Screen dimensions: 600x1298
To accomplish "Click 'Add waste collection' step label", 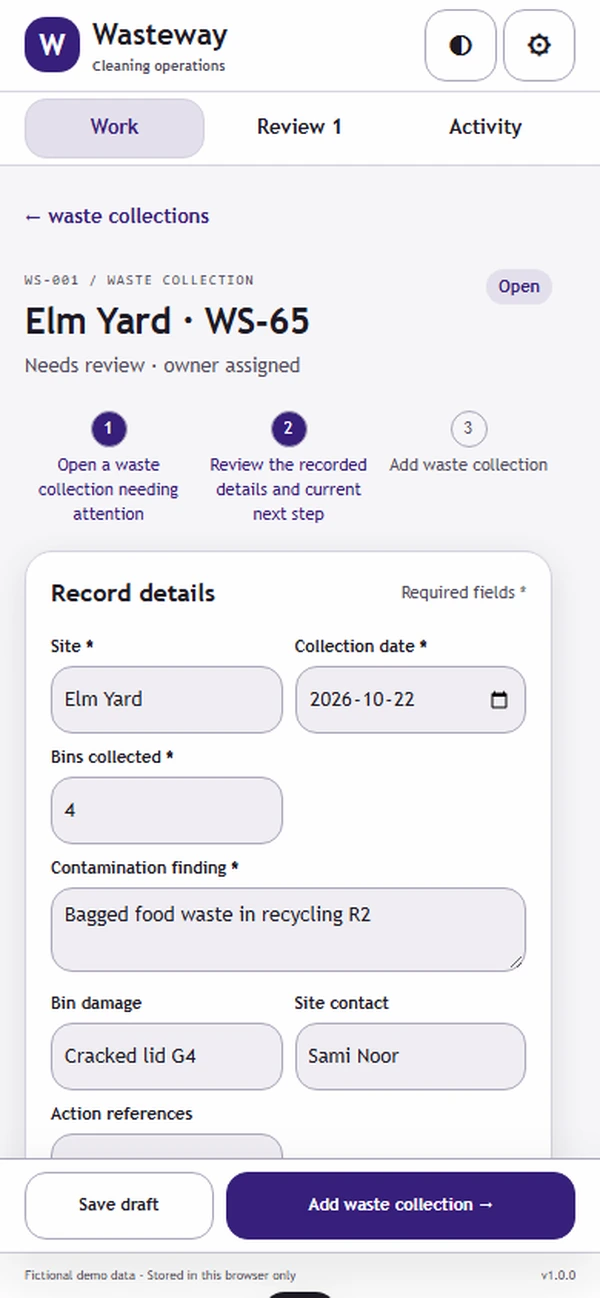I will (x=468, y=465).
